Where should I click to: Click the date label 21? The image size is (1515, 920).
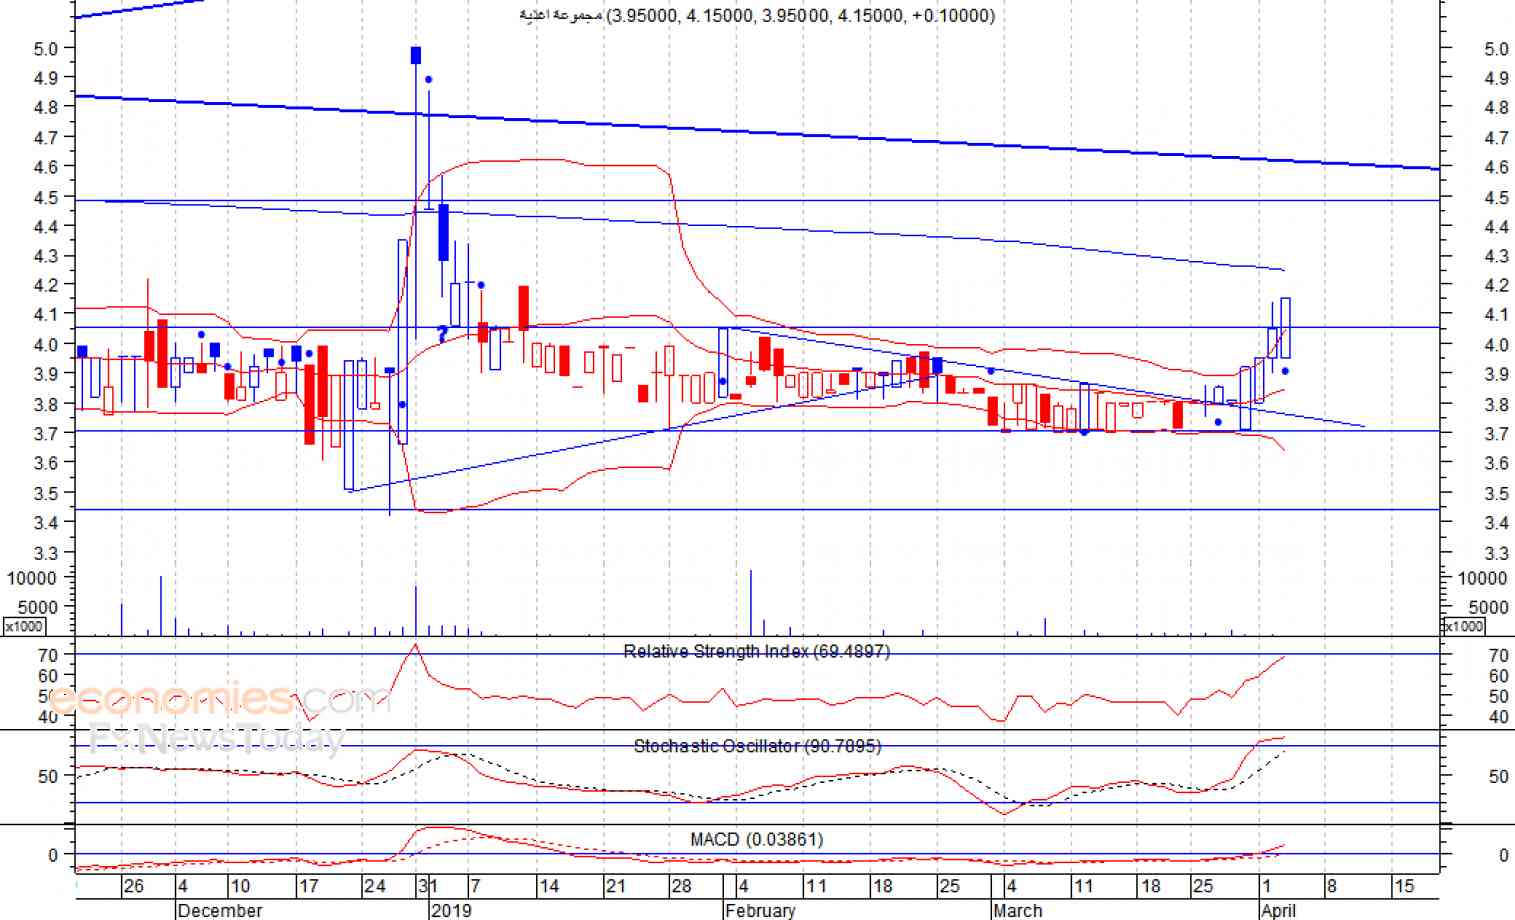(x=615, y=886)
